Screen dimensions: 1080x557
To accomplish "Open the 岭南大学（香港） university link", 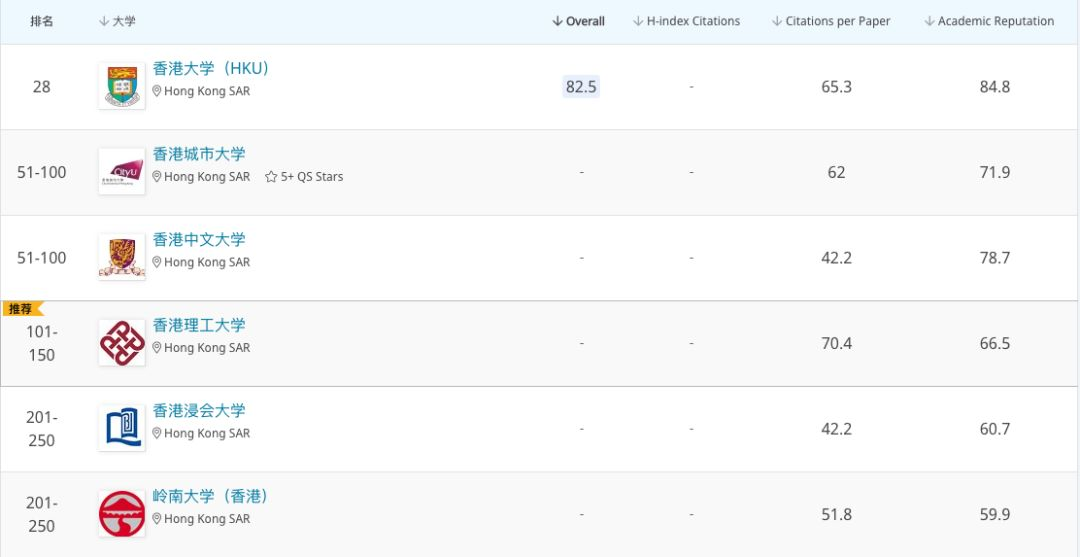I will pos(211,496).
